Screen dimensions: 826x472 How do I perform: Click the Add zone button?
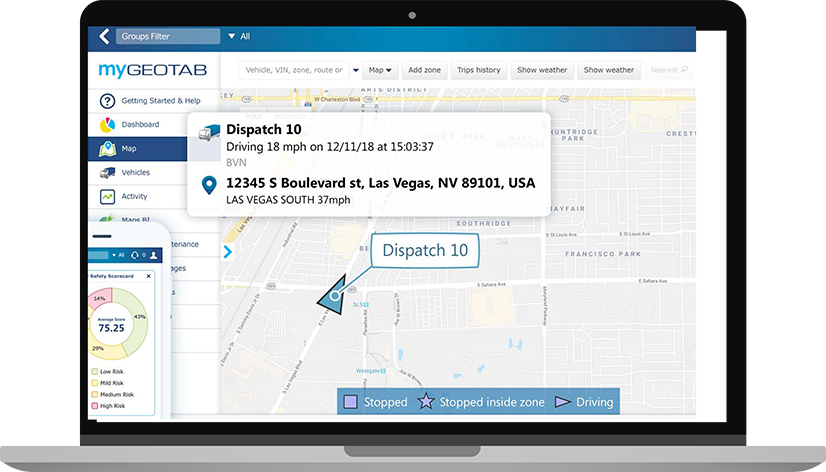(425, 70)
